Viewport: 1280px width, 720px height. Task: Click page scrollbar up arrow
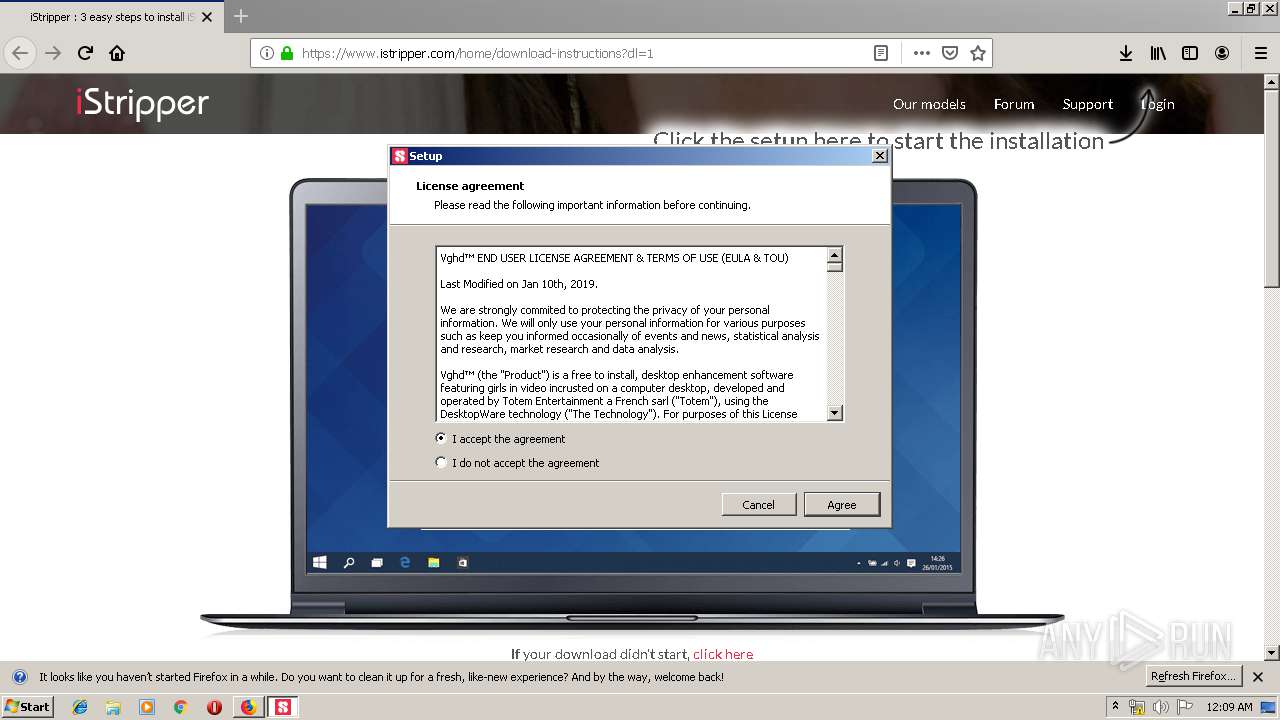pyautogui.click(x=1271, y=80)
